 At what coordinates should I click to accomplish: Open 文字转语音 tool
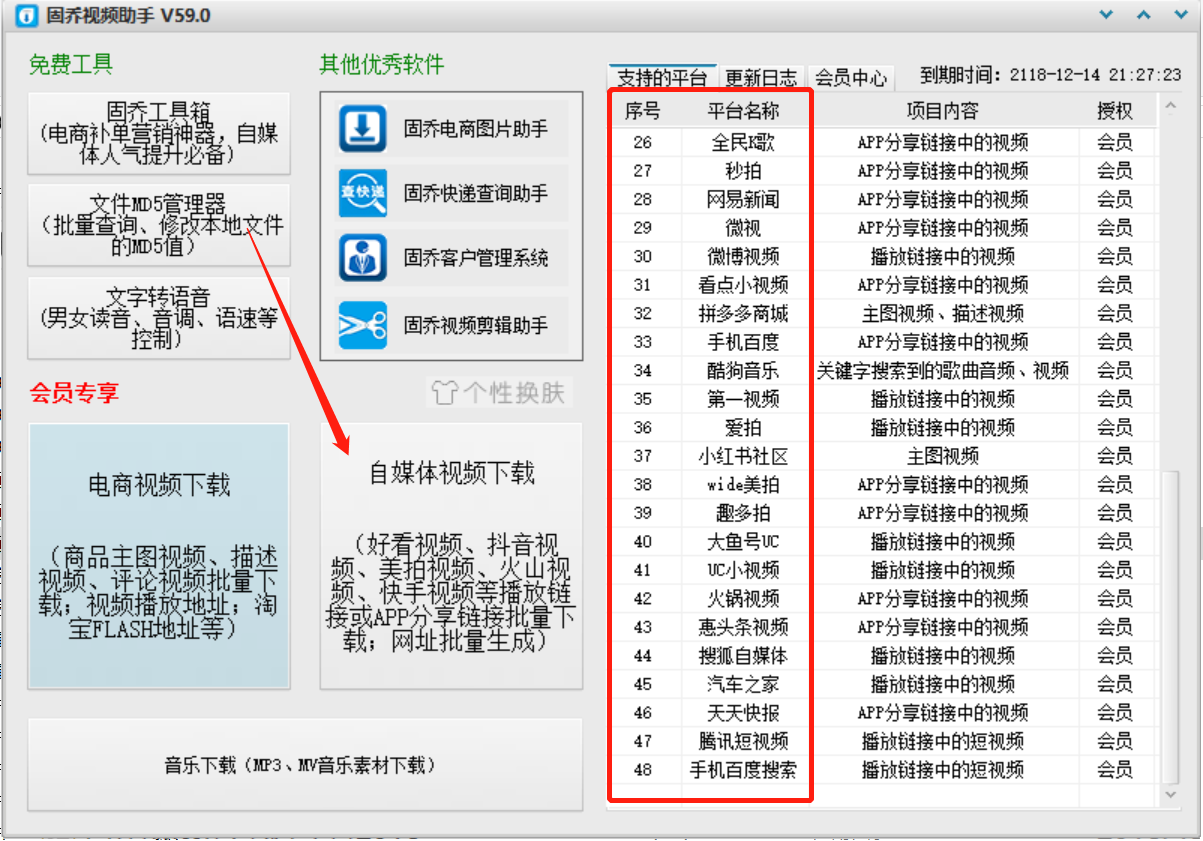coord(159,318)
